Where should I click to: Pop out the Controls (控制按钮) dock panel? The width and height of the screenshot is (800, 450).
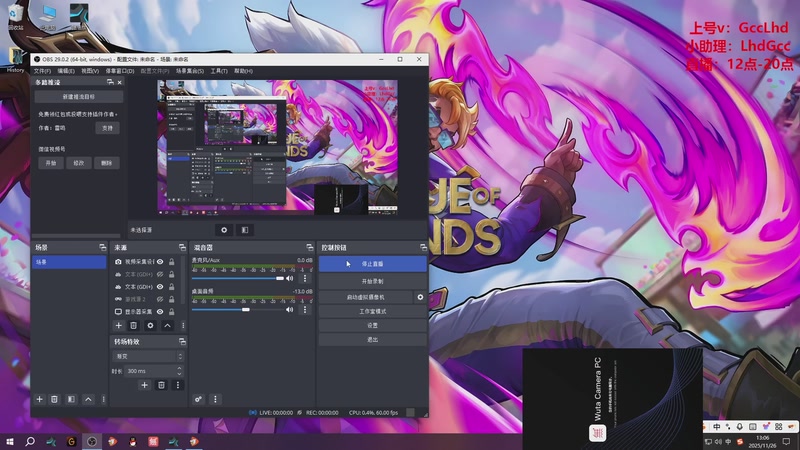[x=423, y=247]
